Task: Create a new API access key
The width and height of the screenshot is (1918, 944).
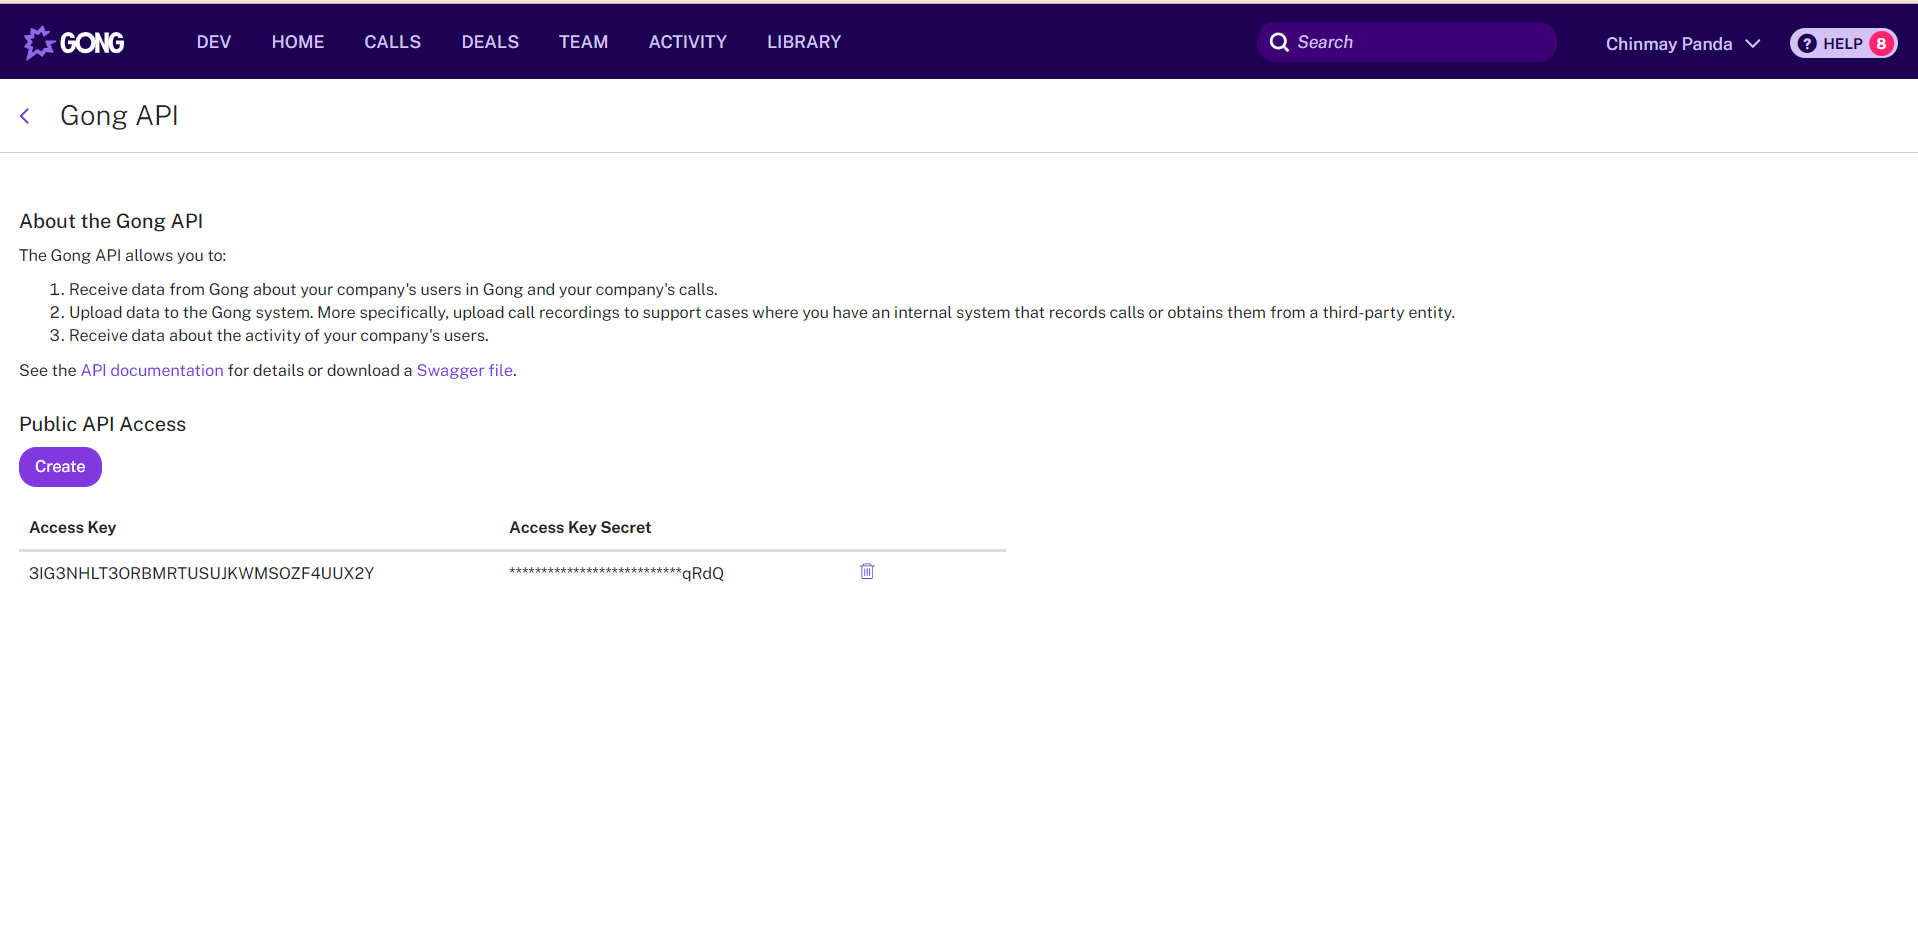Action: coord(60,467)
